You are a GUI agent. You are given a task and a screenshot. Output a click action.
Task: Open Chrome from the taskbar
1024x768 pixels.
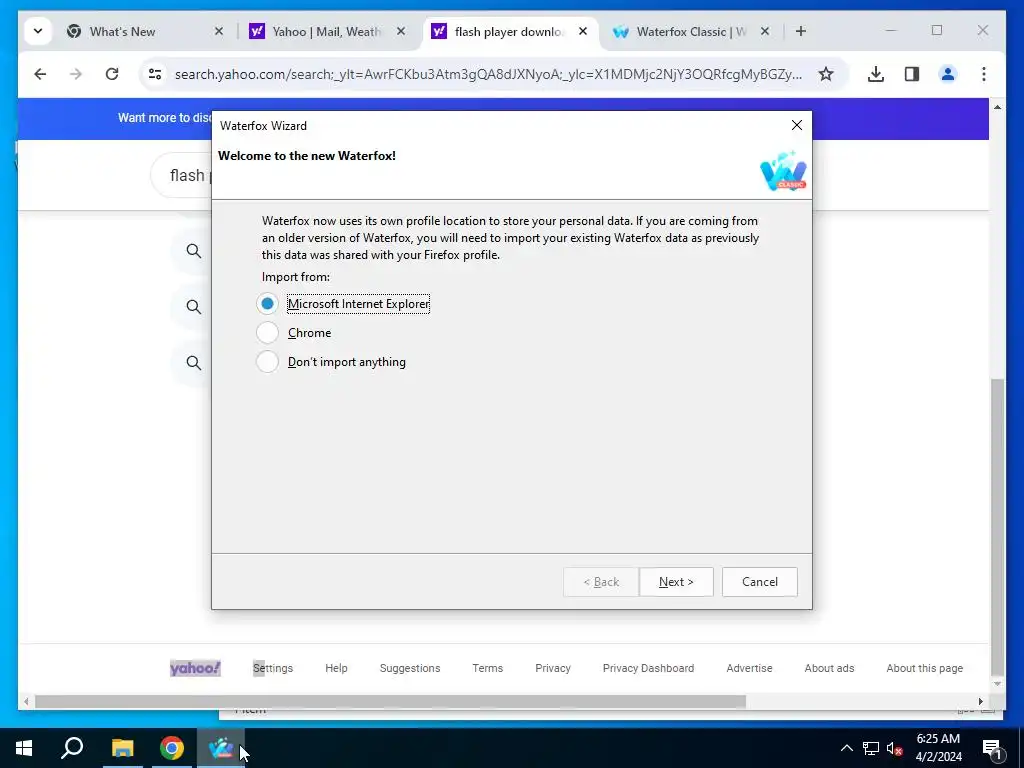(x=172, y=748)
